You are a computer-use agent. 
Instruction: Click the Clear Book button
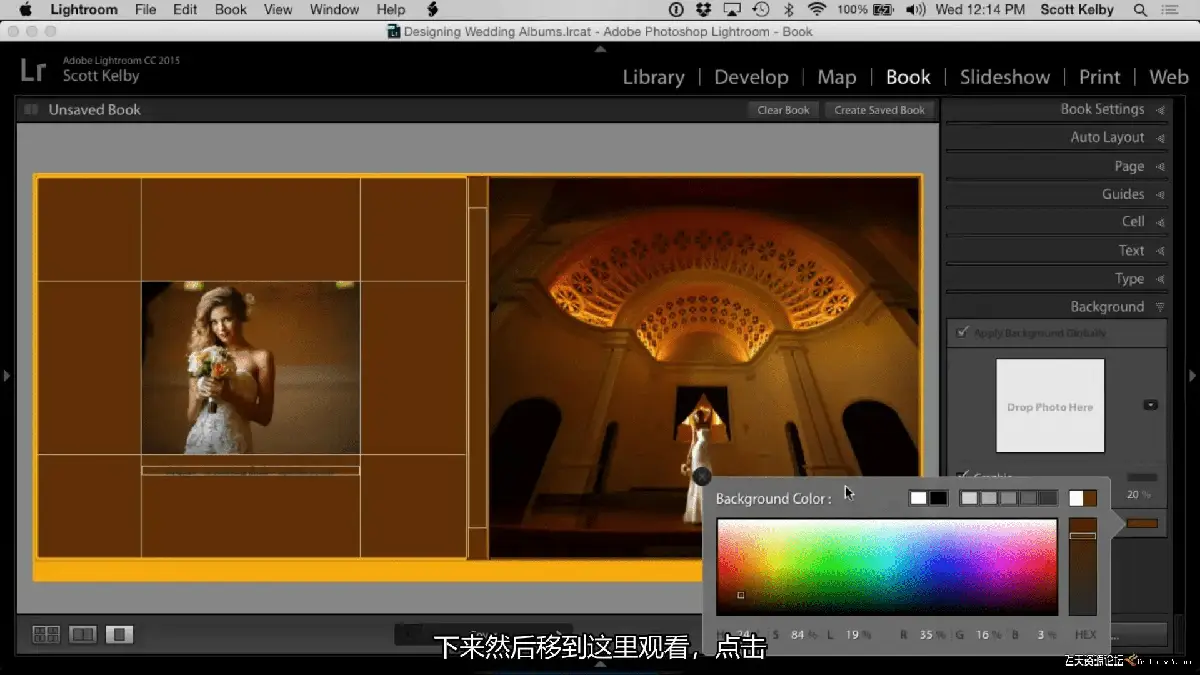pos(783,110)
